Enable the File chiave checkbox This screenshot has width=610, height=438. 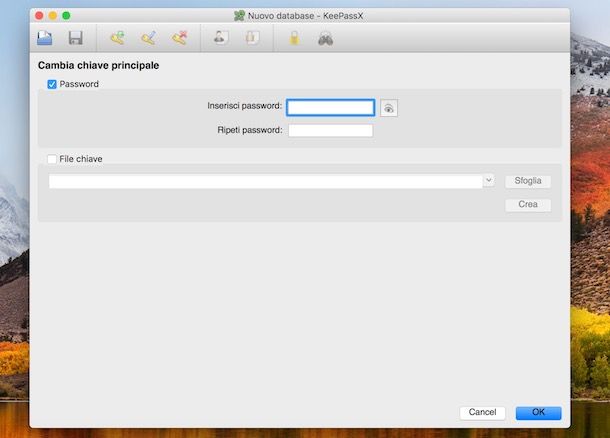click(52, 159)
